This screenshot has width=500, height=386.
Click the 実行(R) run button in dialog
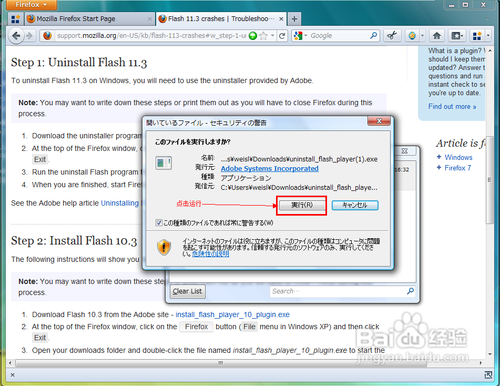click(x=302, y=205)
